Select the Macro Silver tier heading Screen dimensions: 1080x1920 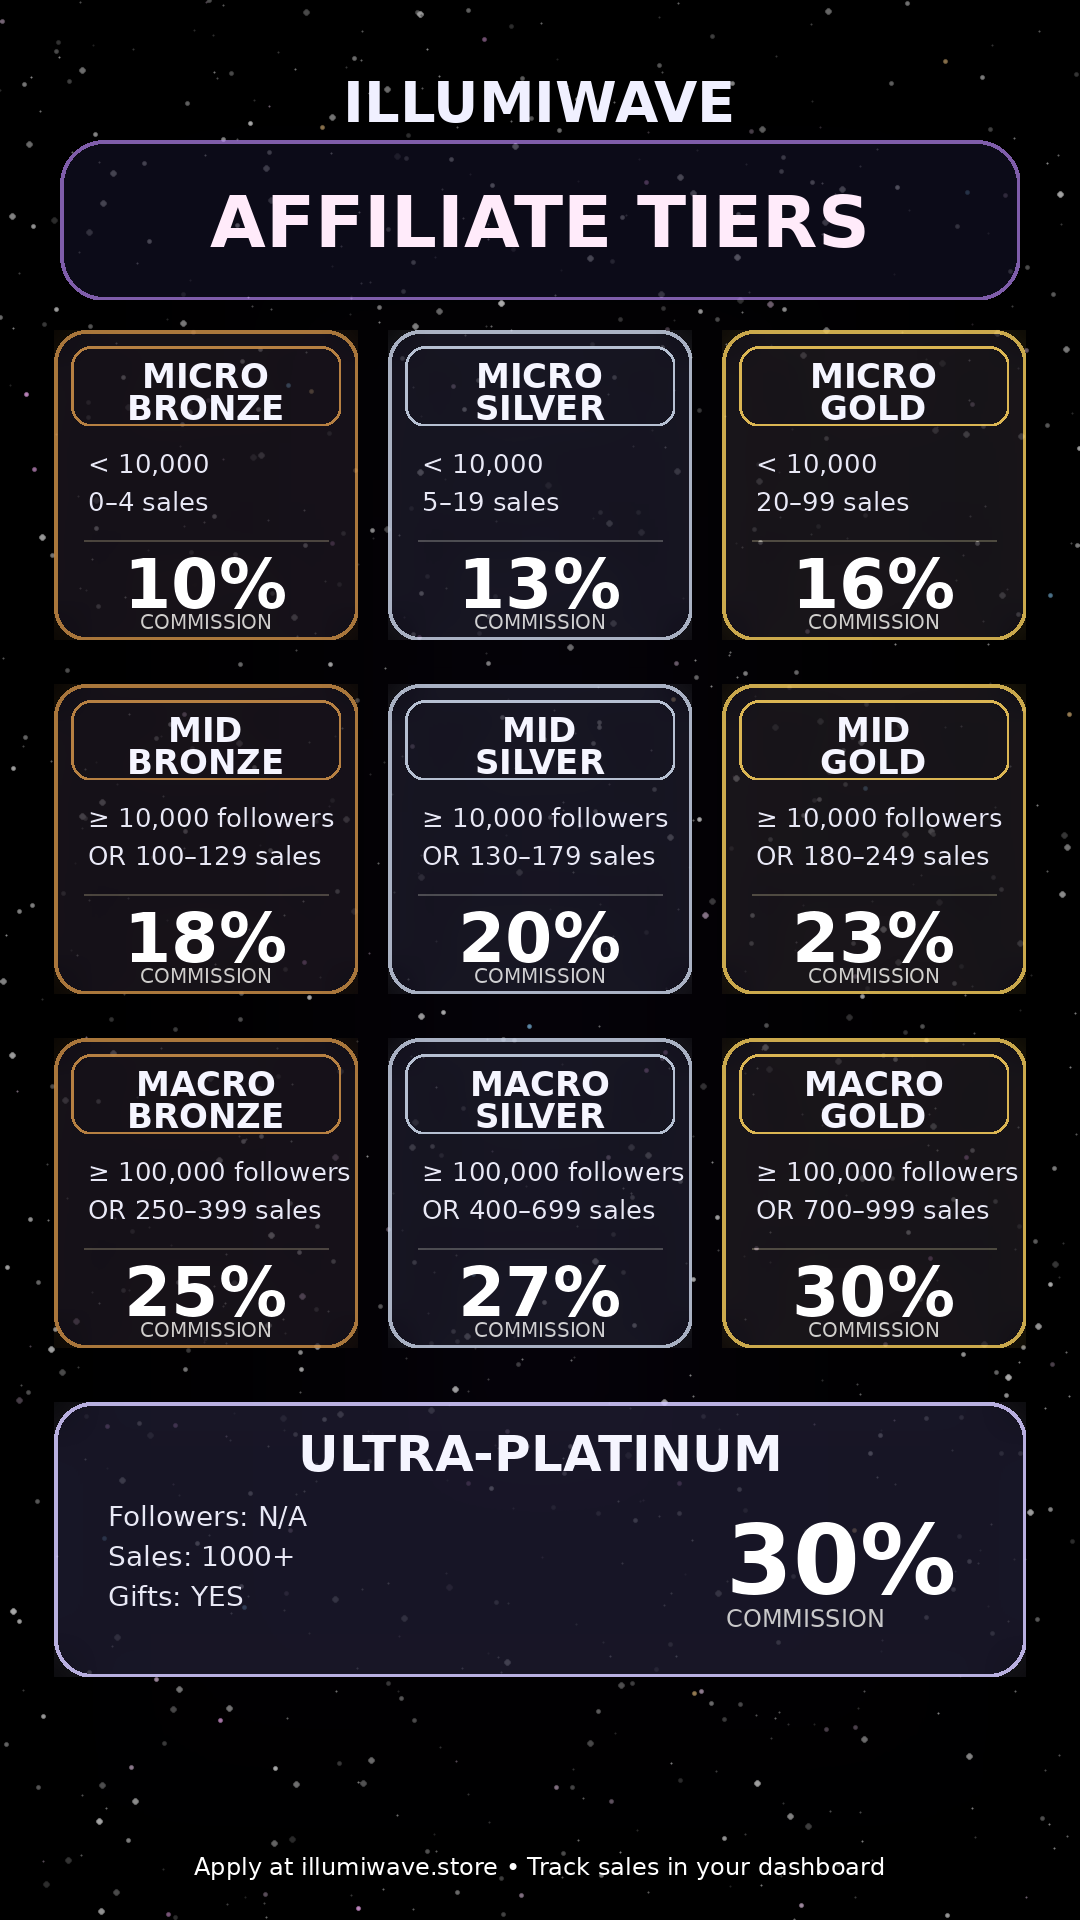coord(540,1099)
